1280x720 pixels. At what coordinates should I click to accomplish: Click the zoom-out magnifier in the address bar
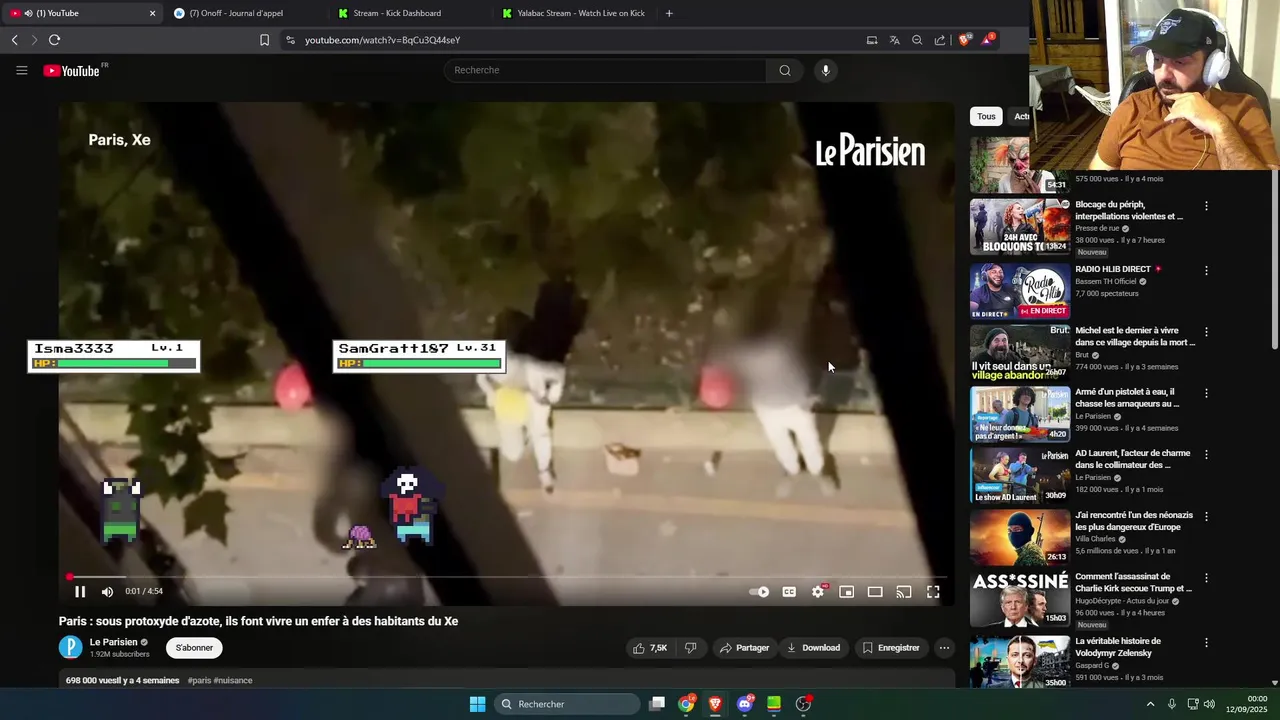(x=917, y=40)
